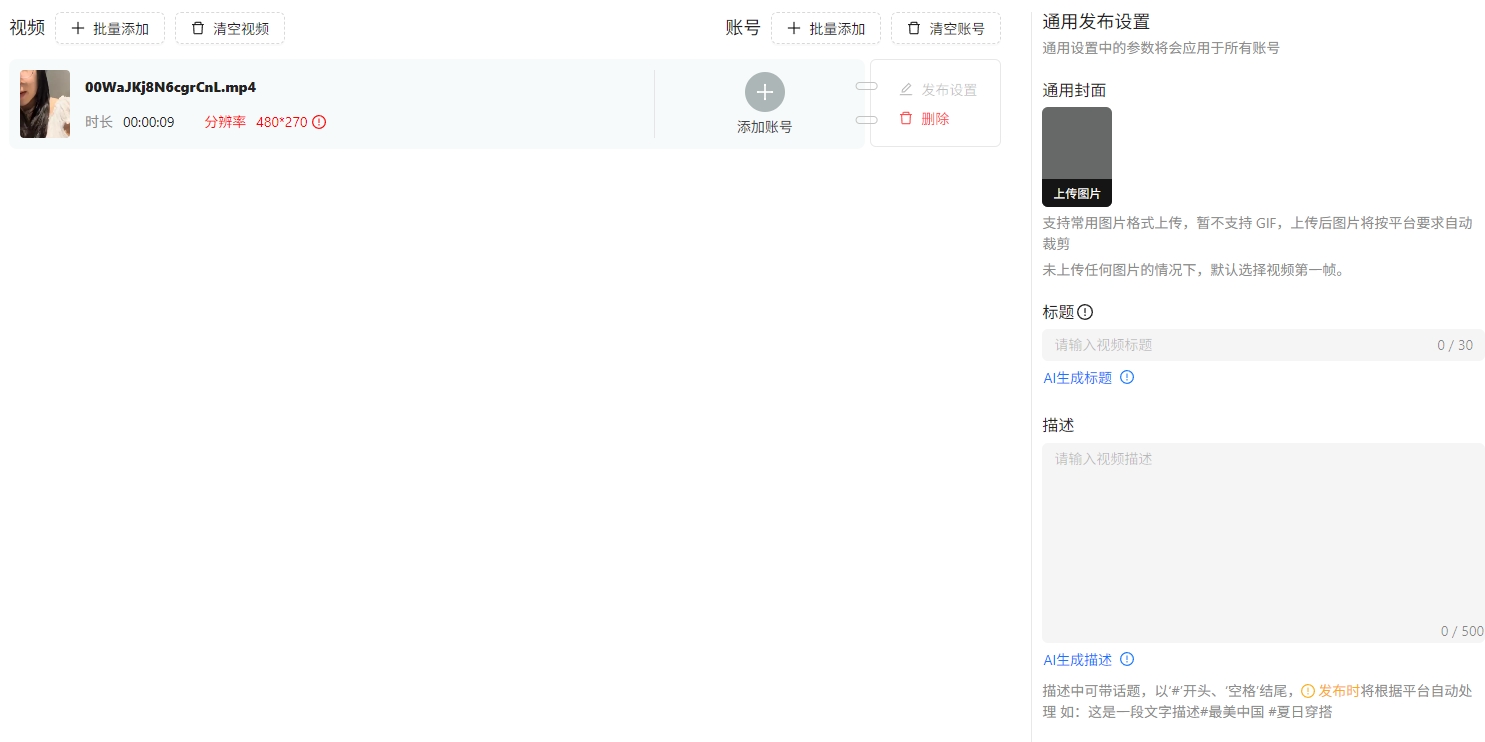Batch add accounts with 批量添加 button
The height and width of the screenshot is (742, 1485).
(x=826, y=28)
